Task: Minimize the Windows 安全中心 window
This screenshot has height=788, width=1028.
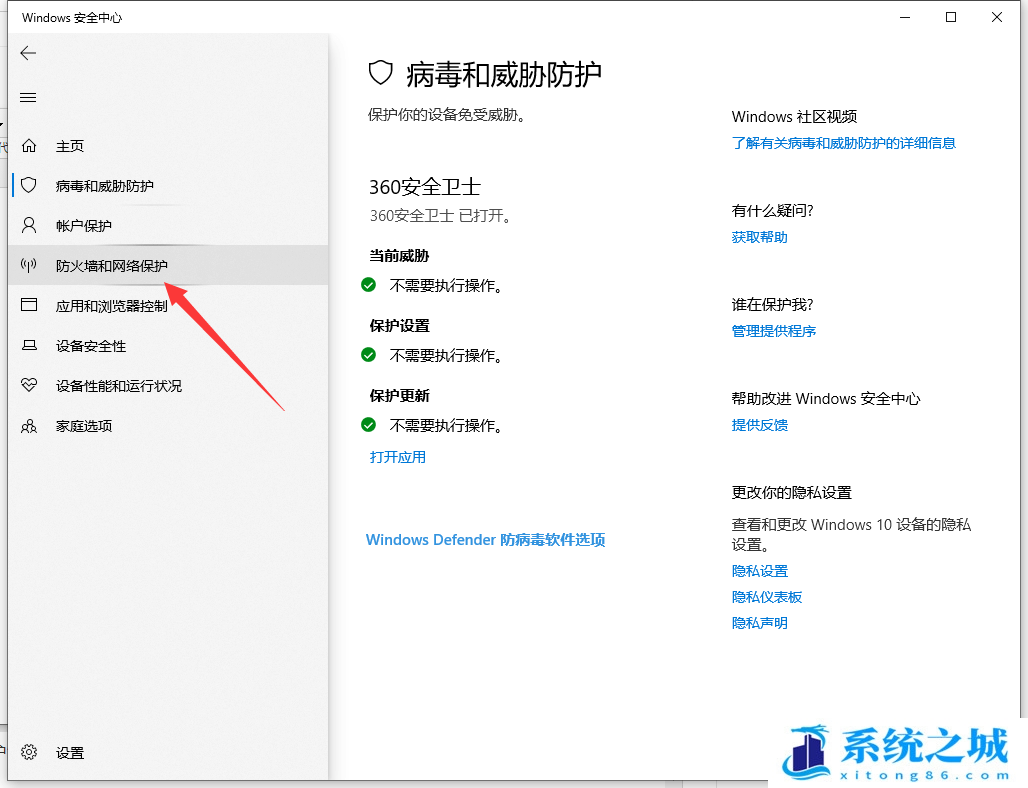Action: coord(905,18)
